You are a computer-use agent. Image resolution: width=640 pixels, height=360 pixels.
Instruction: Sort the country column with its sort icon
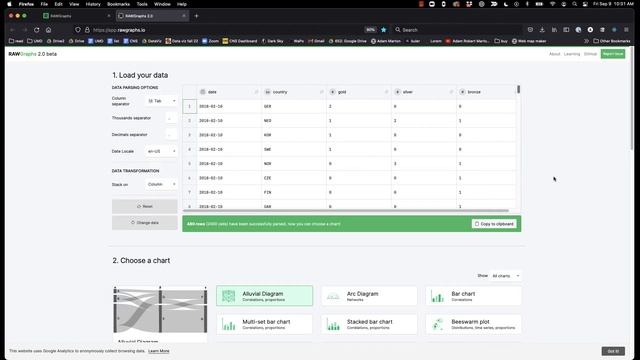[321, 92]
